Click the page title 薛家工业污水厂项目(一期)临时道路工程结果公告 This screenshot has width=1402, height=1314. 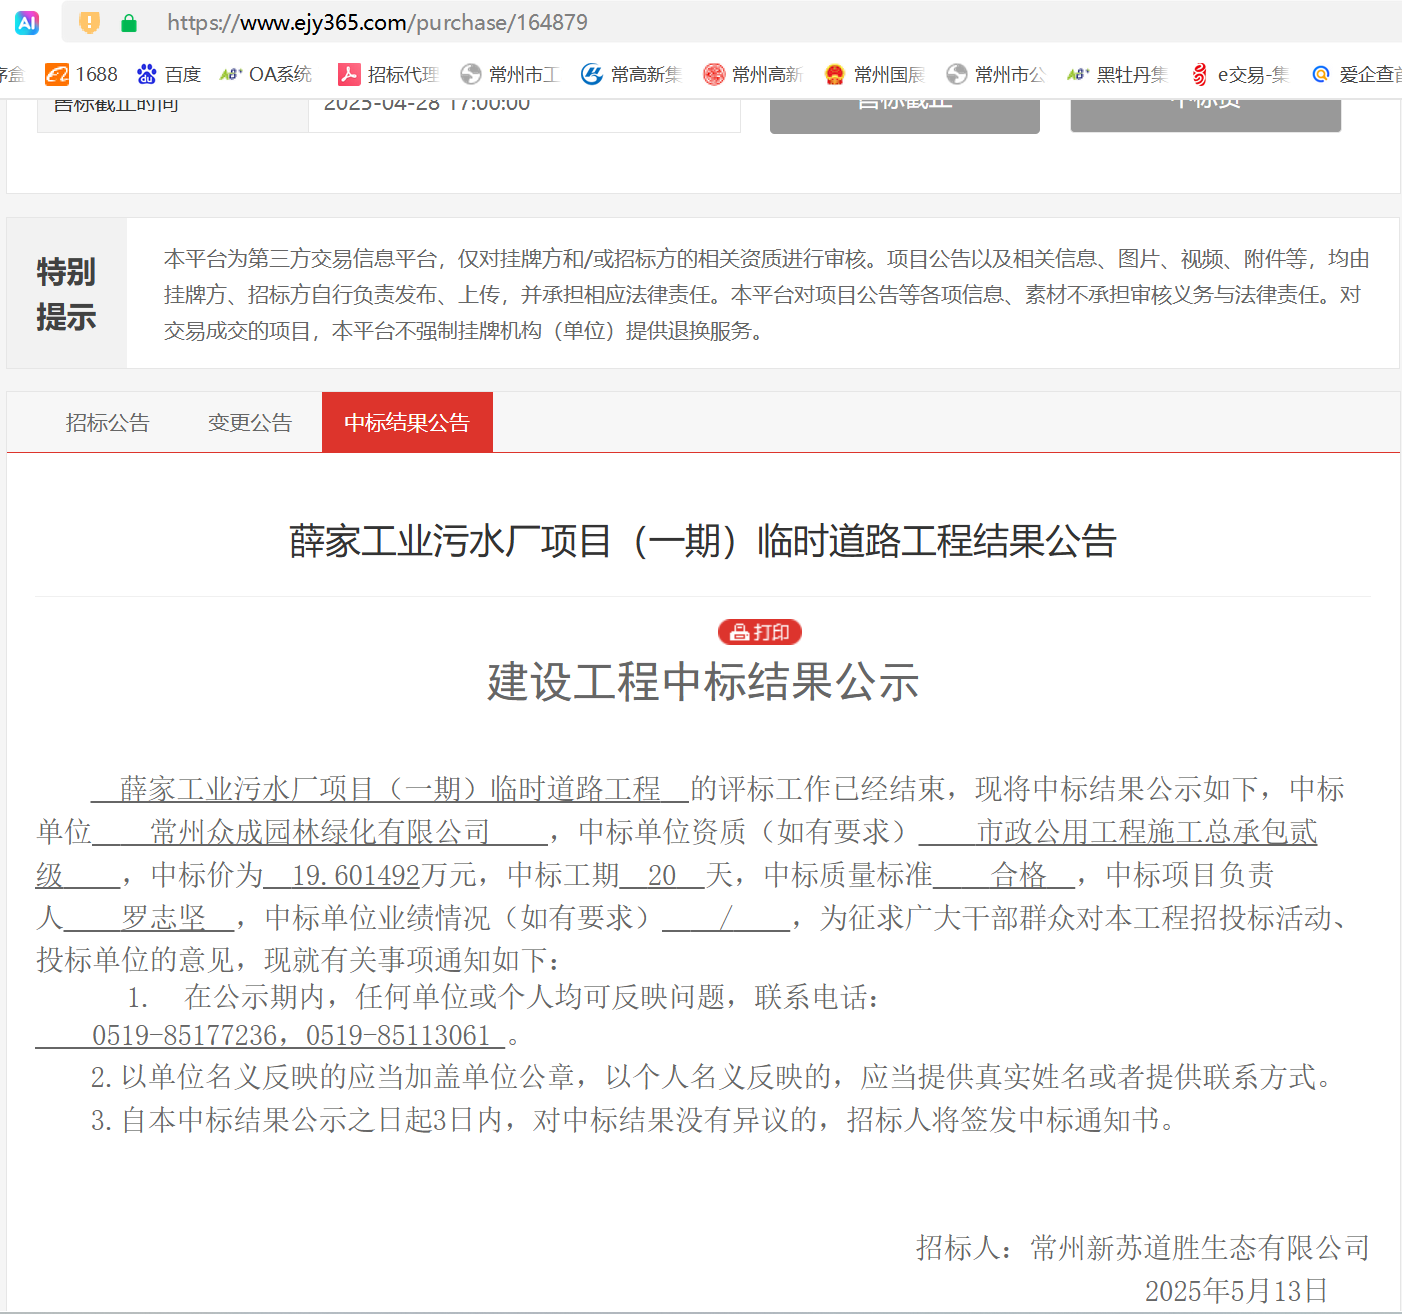[x=703, y=541]
